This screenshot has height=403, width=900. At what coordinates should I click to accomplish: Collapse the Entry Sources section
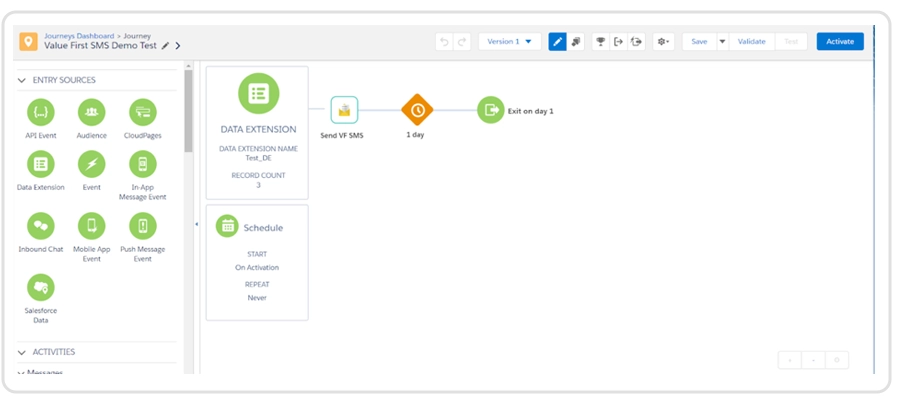[x=22, y=80]
